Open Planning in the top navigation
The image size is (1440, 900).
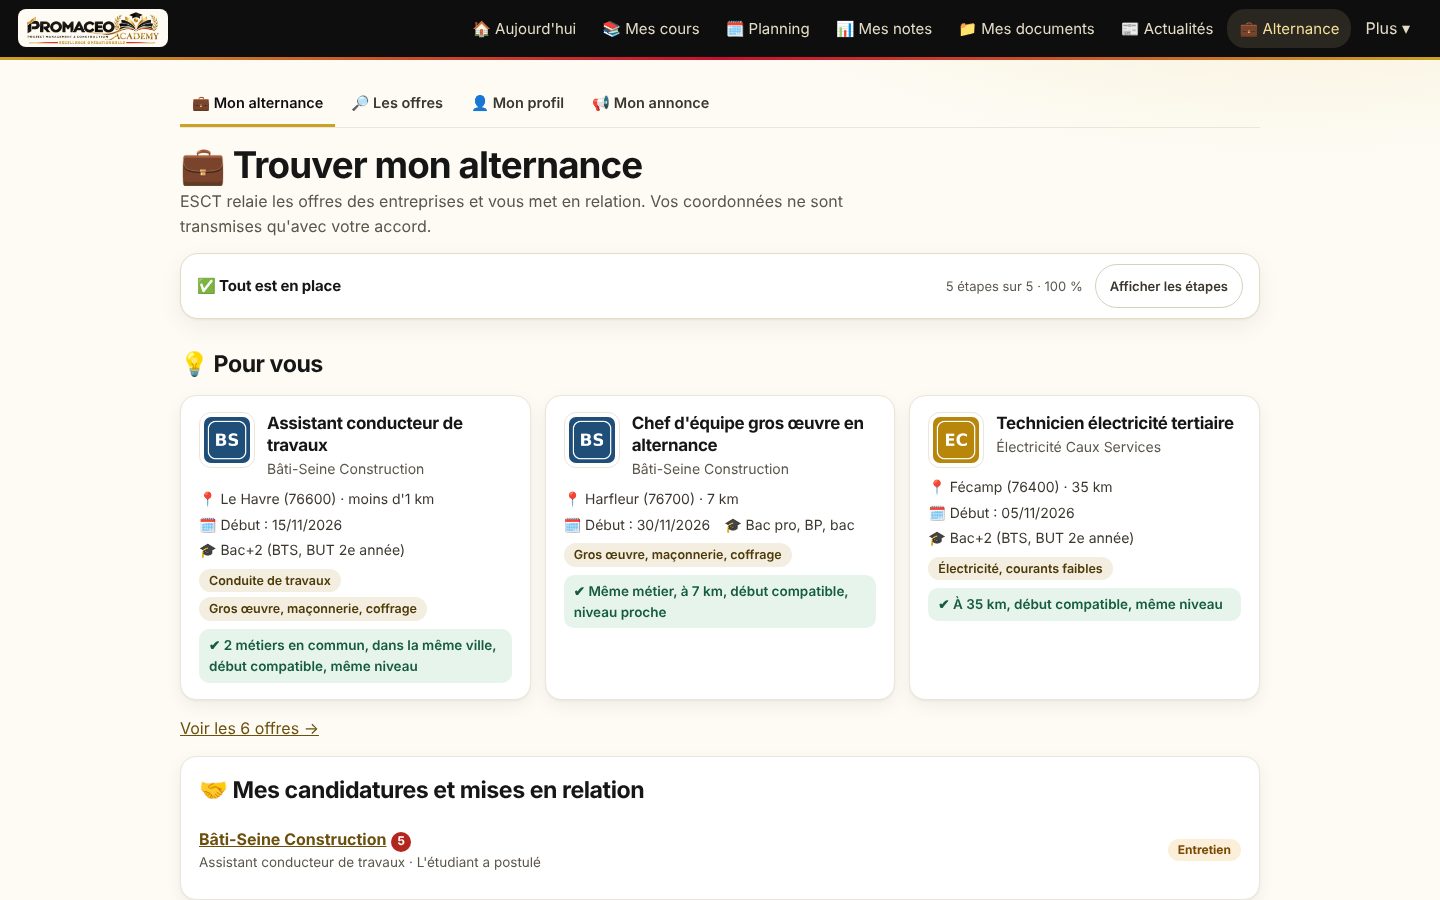tap(767, 28)
